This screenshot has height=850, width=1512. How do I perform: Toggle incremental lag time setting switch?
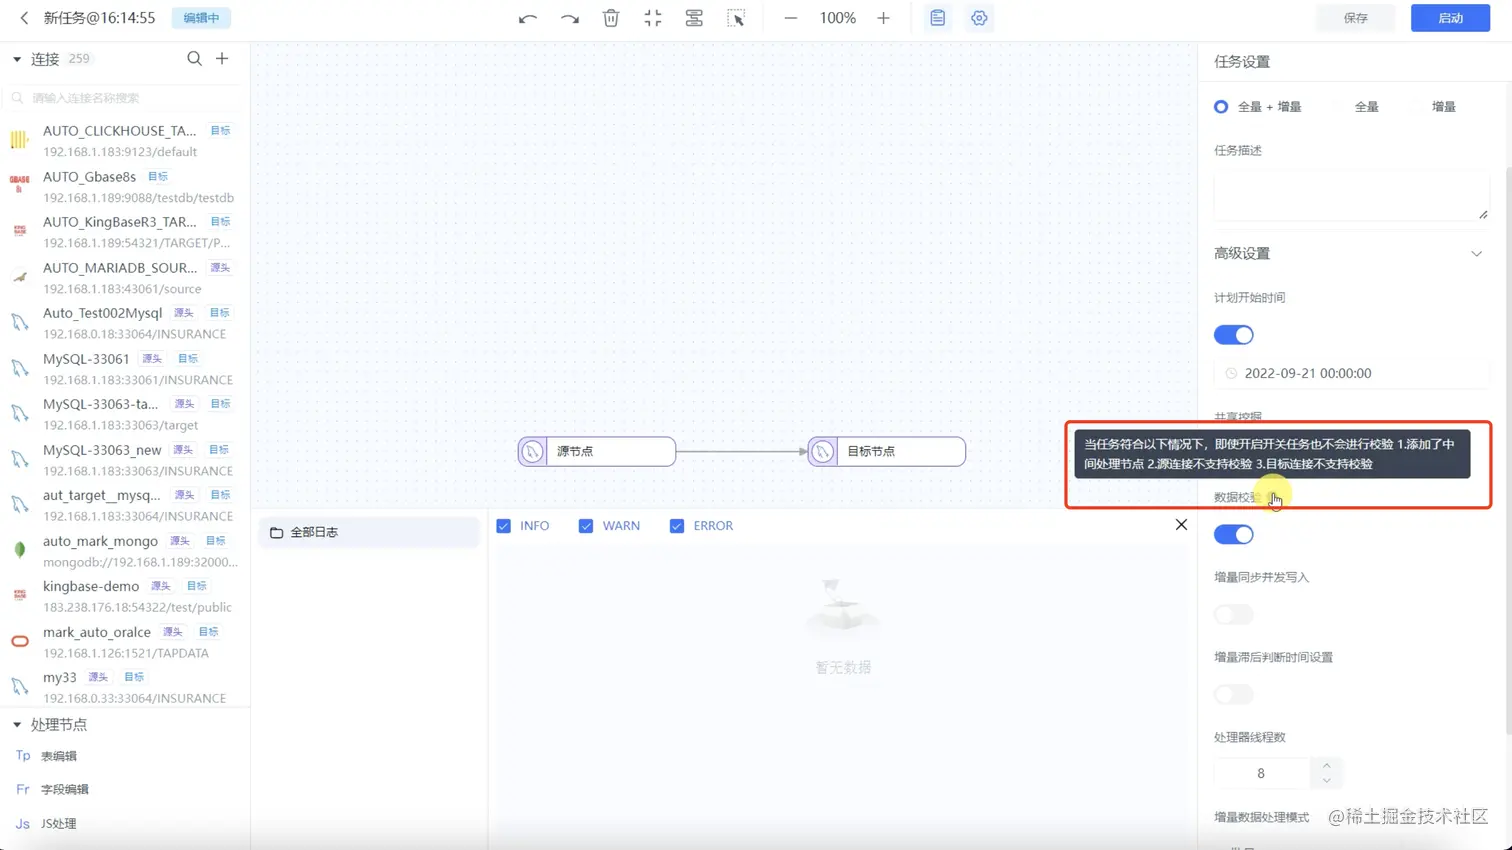click(1233, 695)
